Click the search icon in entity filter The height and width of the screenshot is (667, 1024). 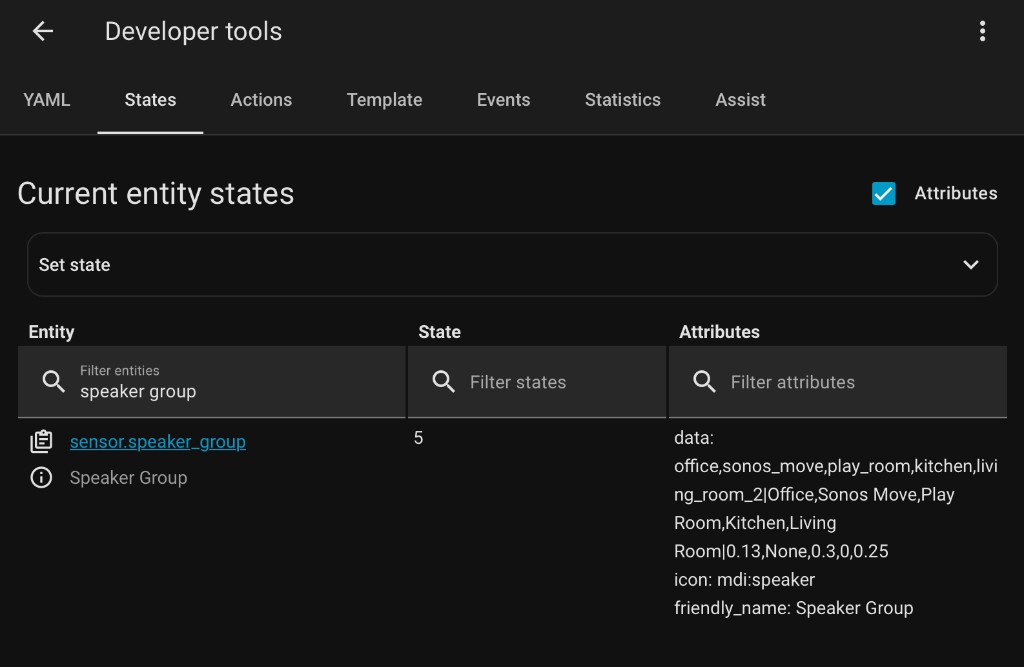point(54,382)
